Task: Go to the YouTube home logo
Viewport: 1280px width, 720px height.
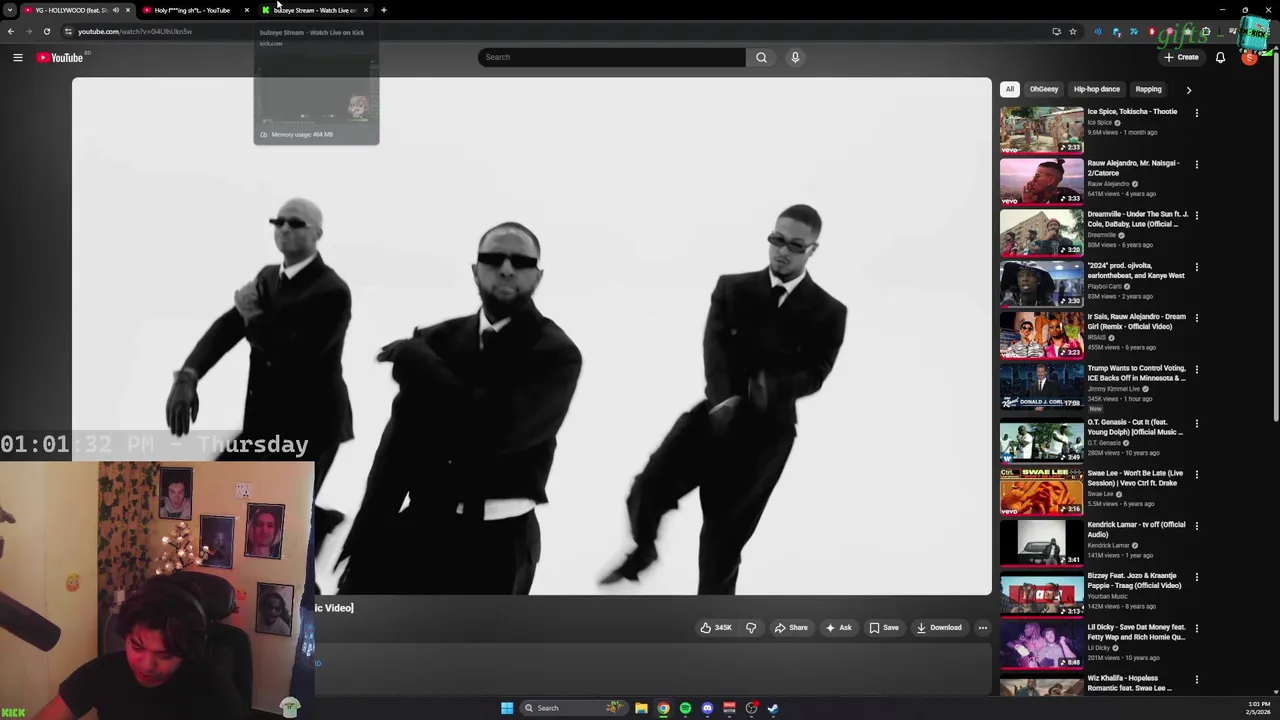Action: (x=60, y=57)
